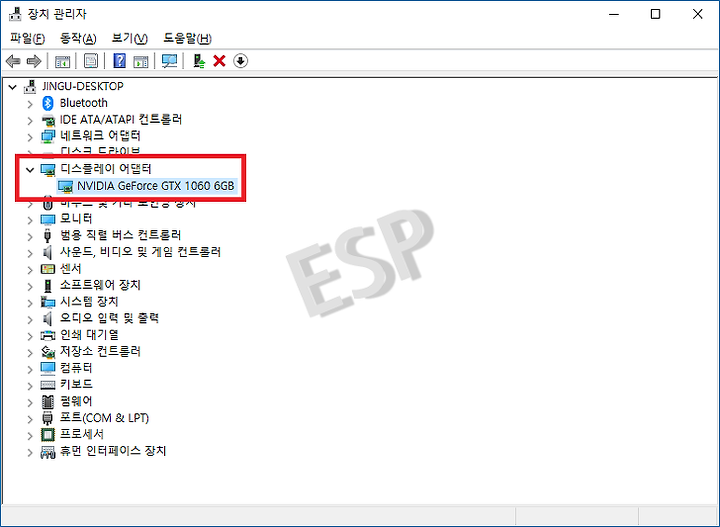
Task: Scan for hardware changes via monitor icon
Action: point(169,61)
